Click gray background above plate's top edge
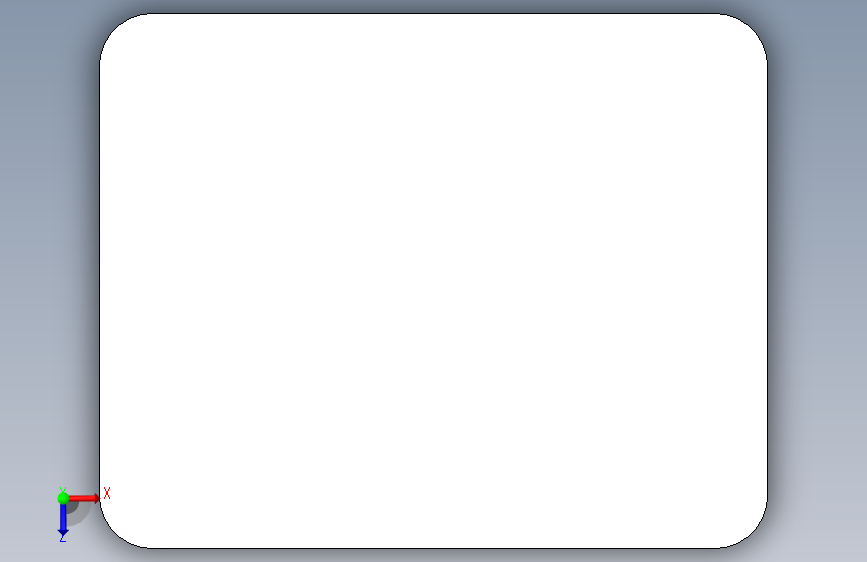 (433, 6)
